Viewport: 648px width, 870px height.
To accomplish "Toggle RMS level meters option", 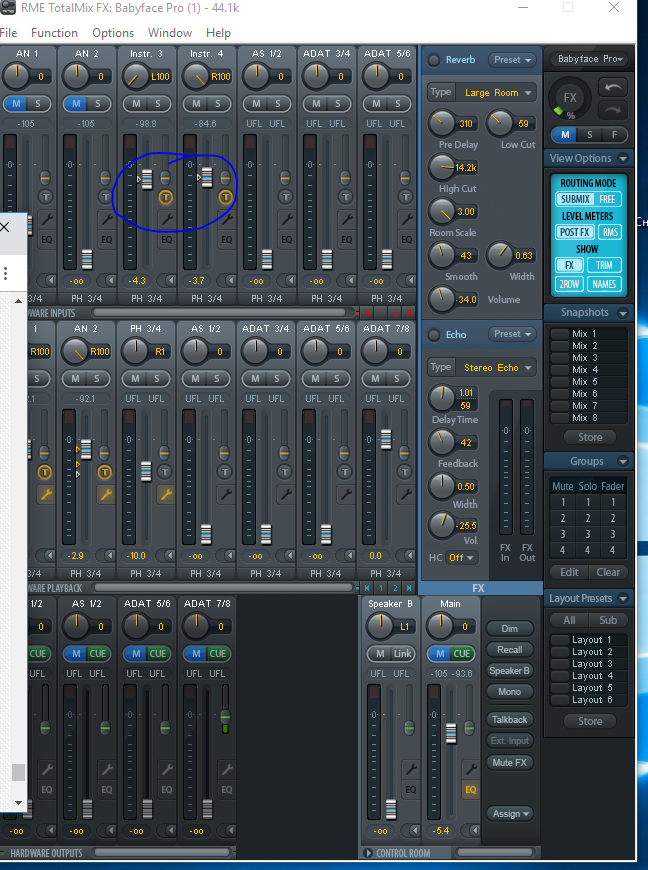I will (x=610, y=232).
